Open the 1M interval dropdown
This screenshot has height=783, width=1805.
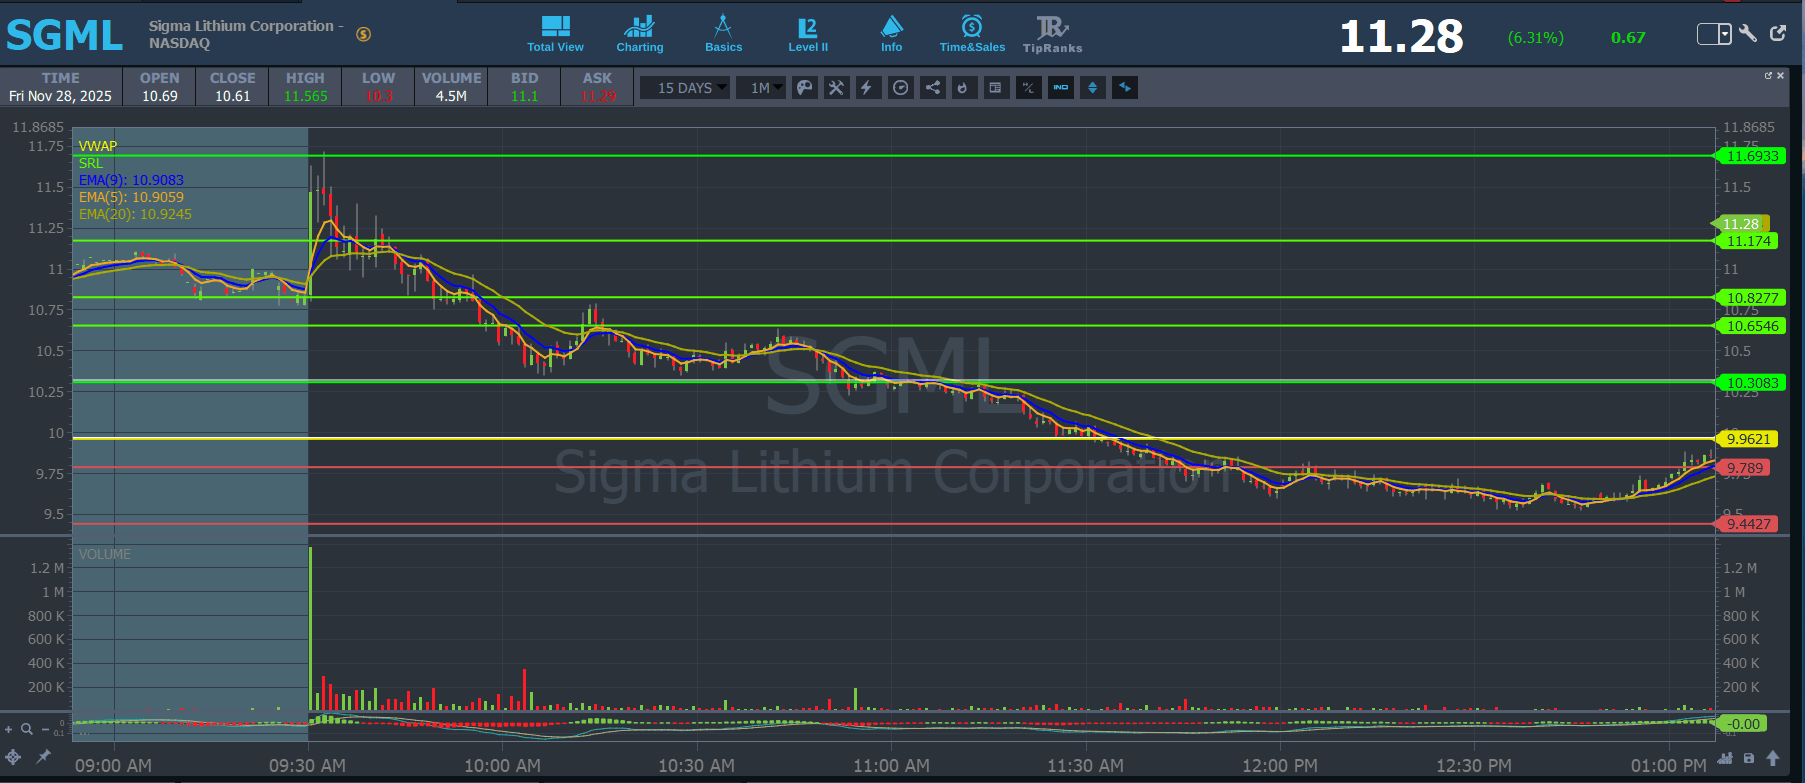coord(761,88)
